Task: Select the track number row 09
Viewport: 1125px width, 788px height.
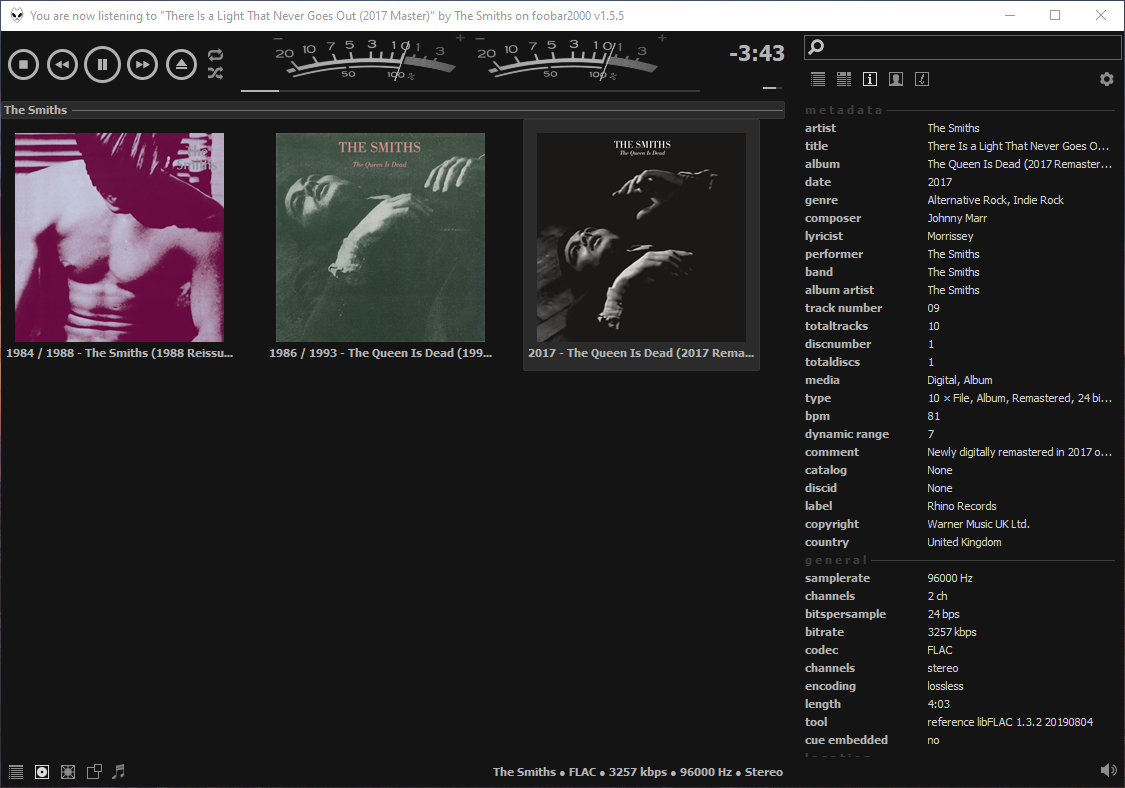Action: [x=959, y=308]
